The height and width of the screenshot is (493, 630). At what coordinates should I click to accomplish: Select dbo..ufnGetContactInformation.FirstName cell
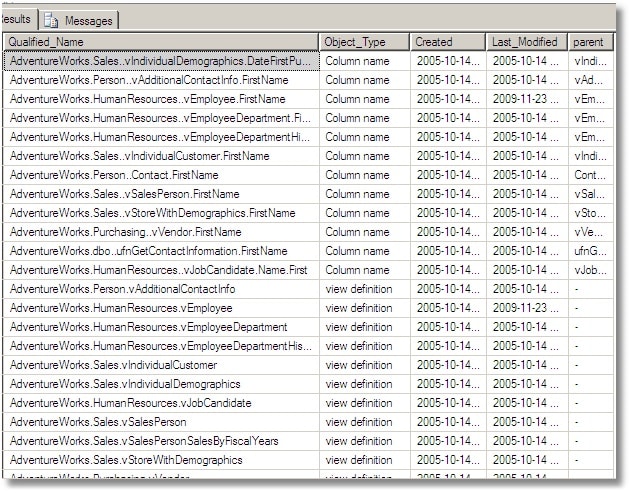[x=161, y=251]
